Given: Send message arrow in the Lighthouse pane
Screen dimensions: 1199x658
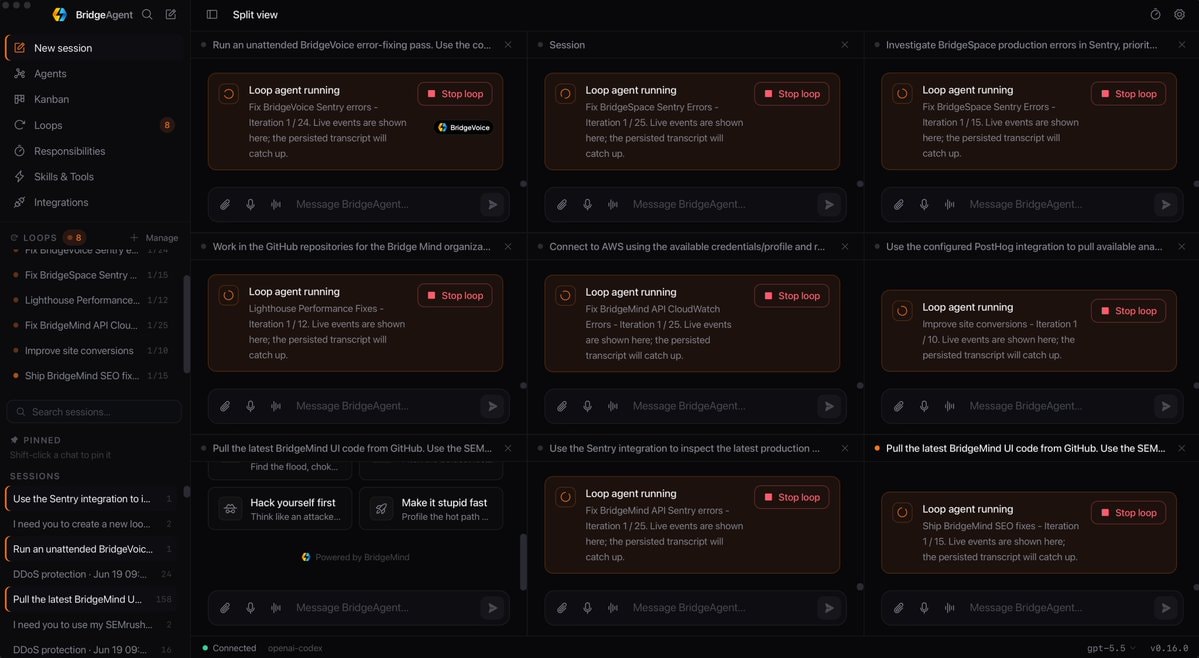Looking at the screenshot, I should pyautogui.click(x=492, y=407).
